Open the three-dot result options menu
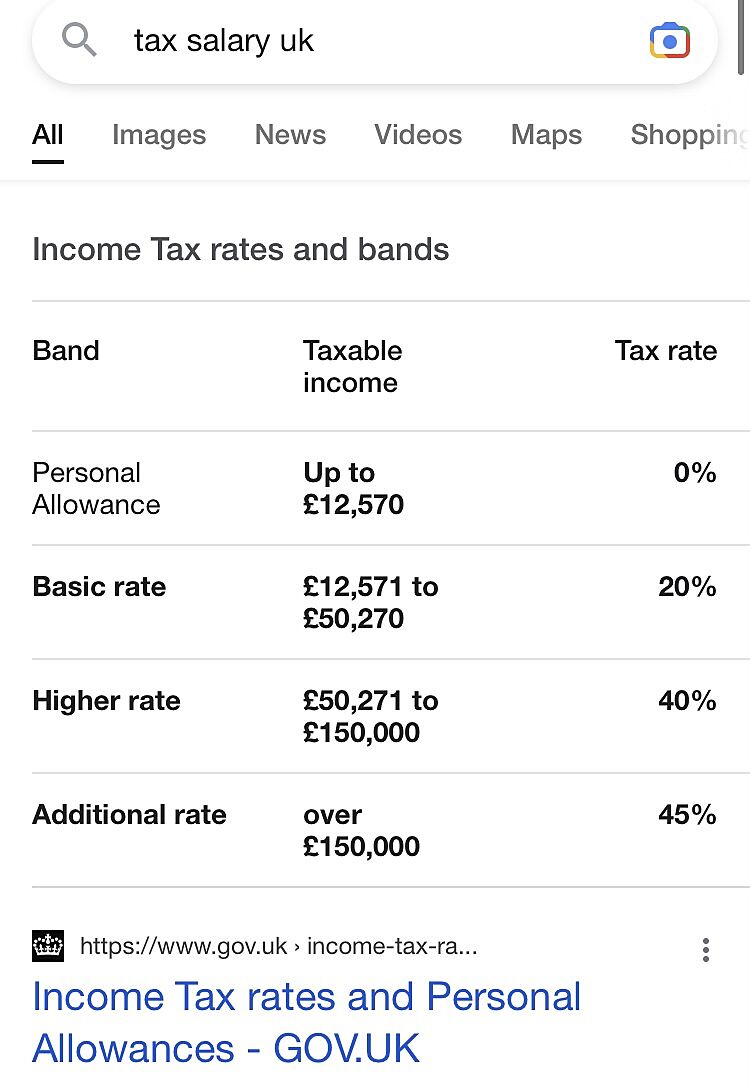Image resolution: width=750 pixels, height=1089 pixels. 706,949
